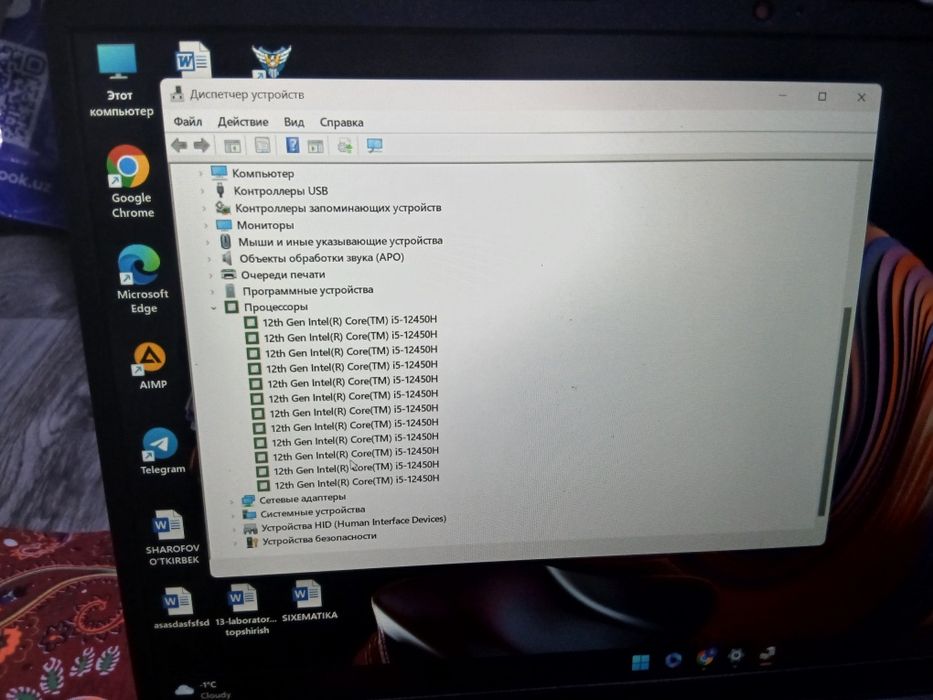Select Устройства безопасности label
The height and width of the screenshot is (700, 933).
[320, 538]
